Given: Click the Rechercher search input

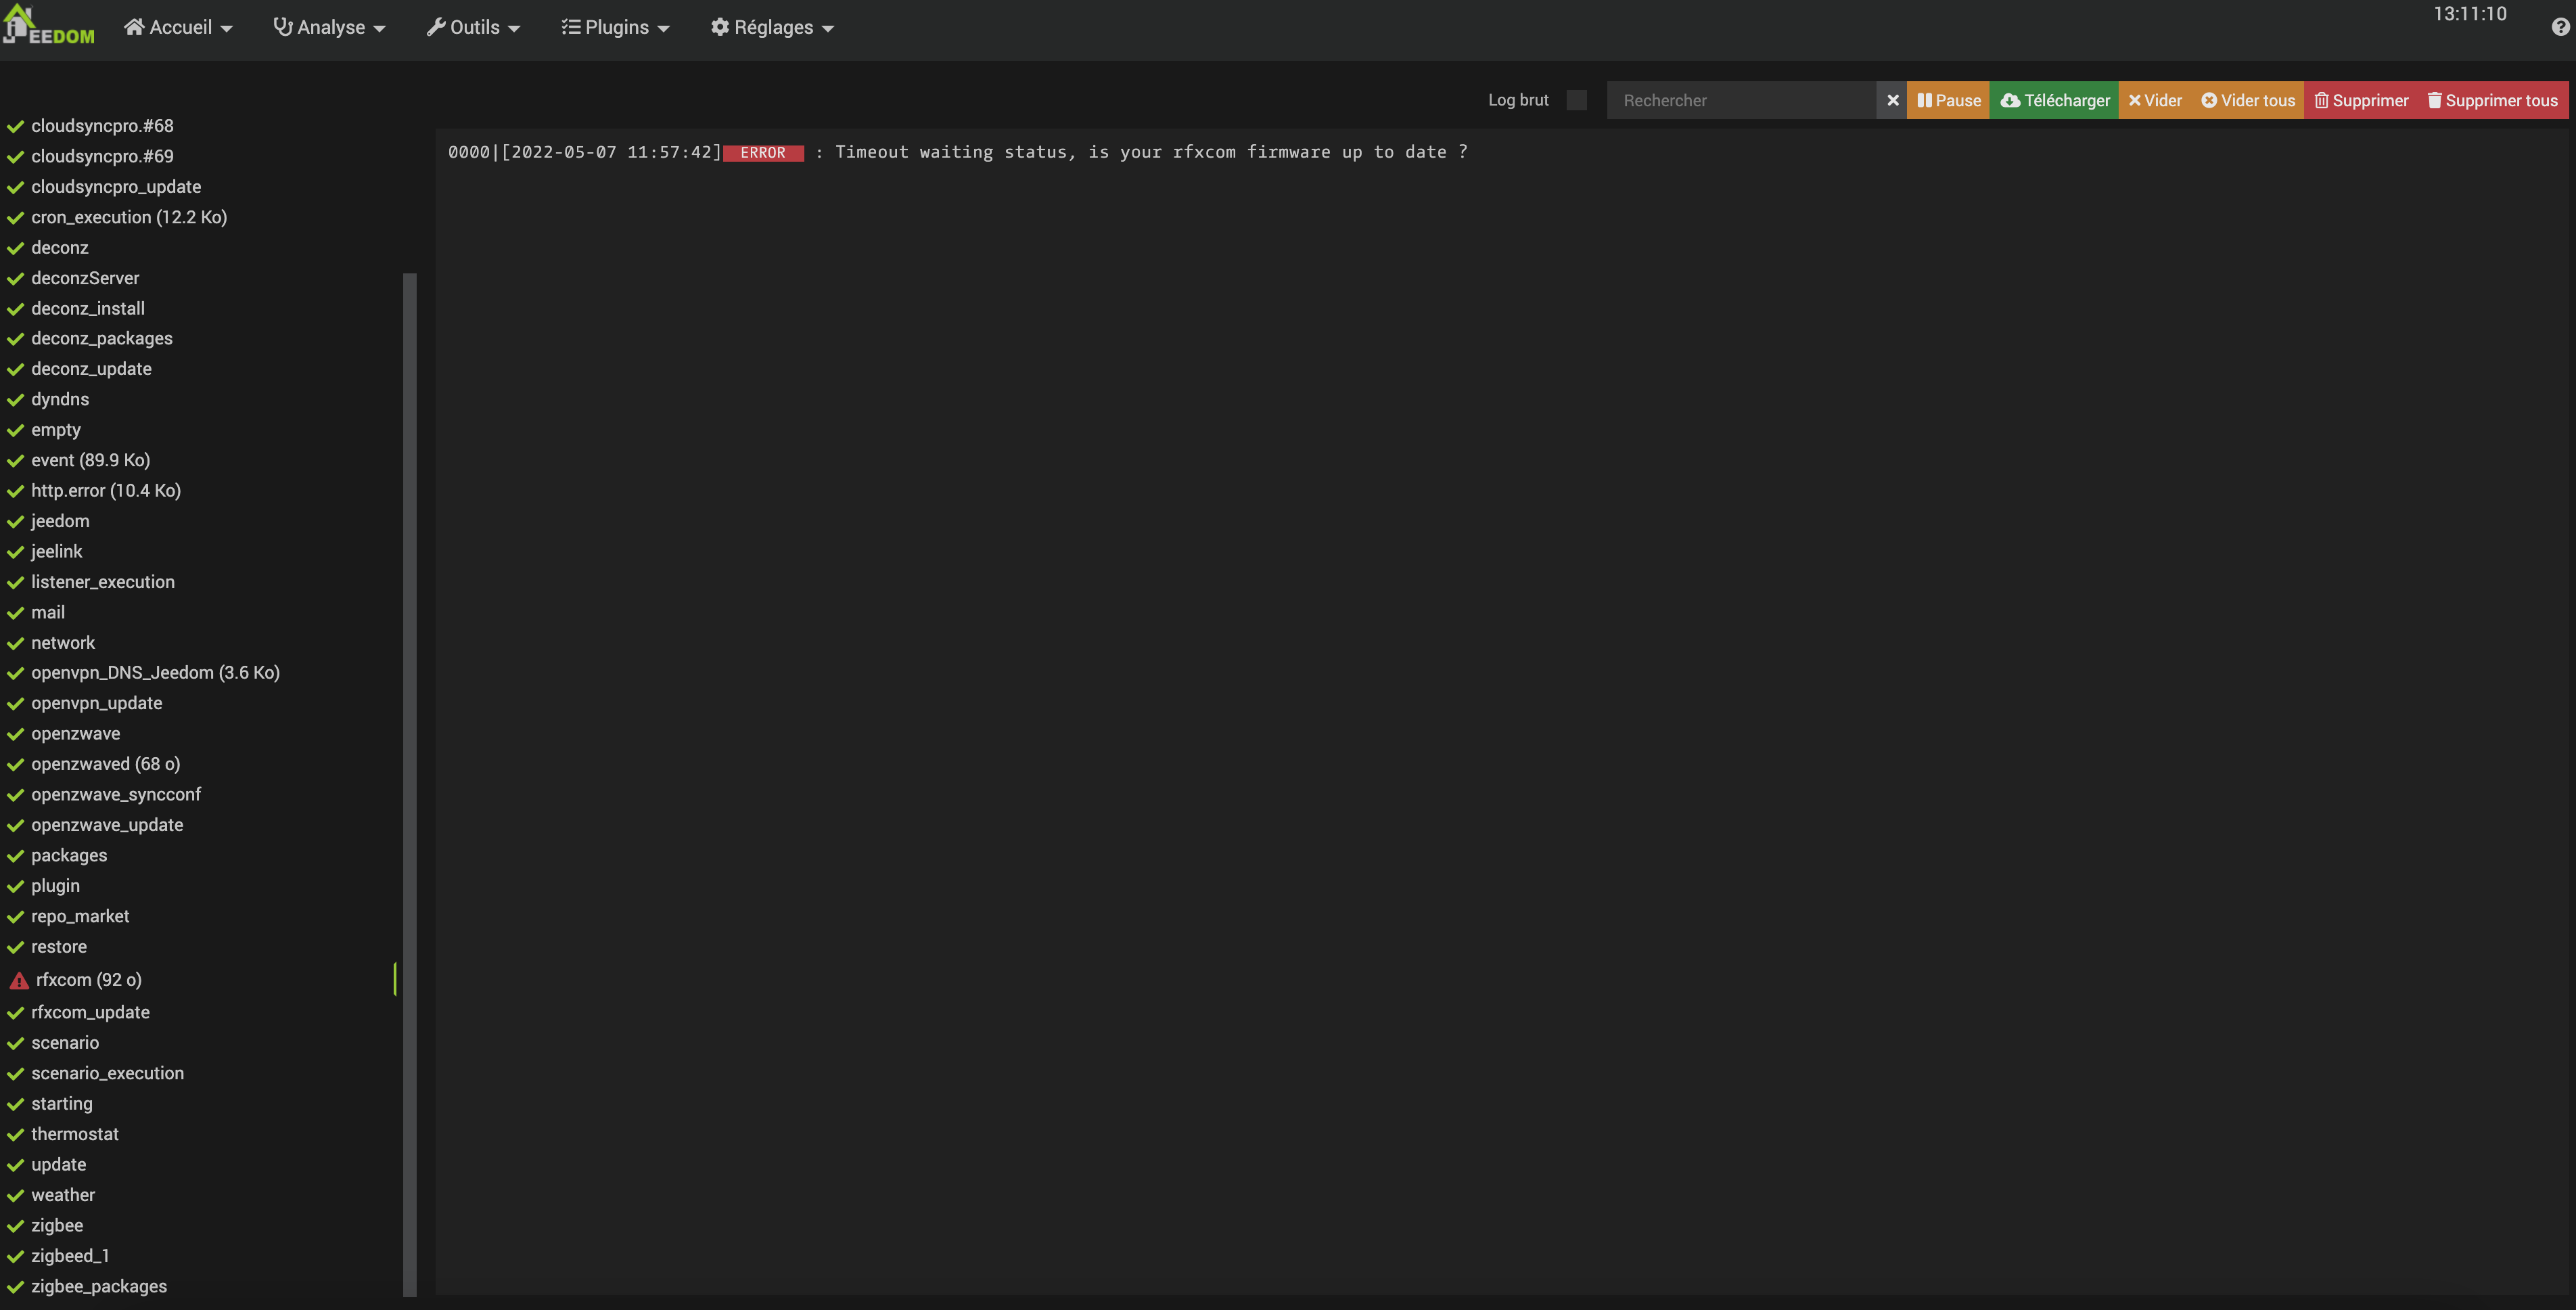Looking at the screenshot, I should (1740, 100).
